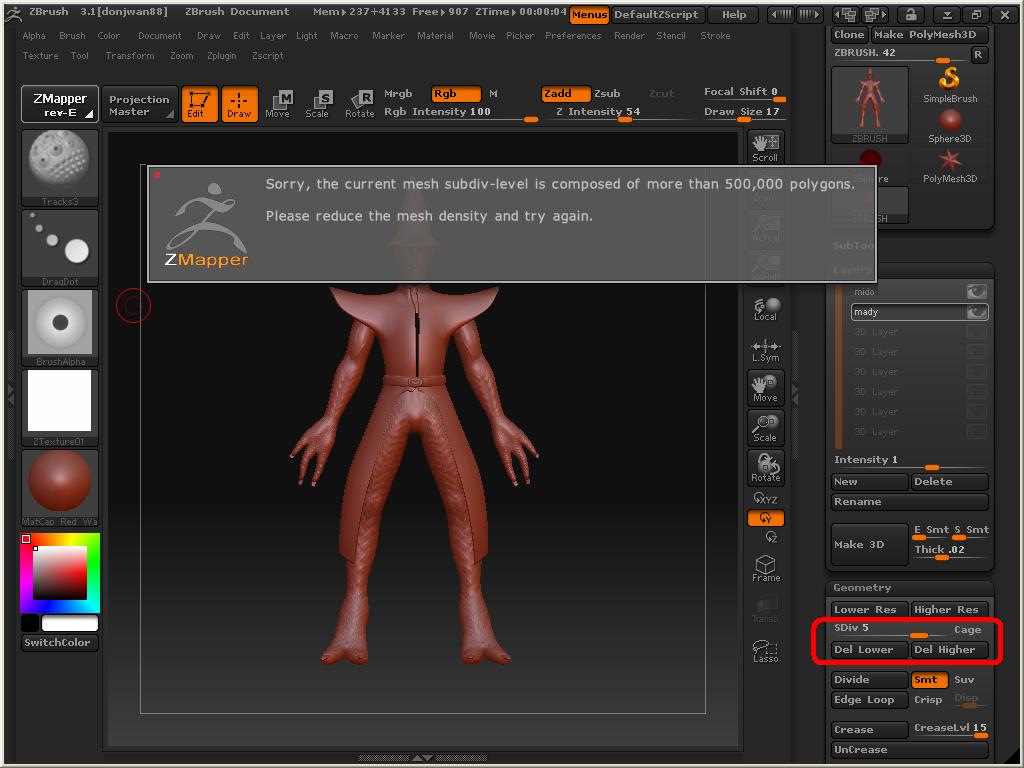
Task: Select the ZBRUSH model tool thumbnail
Action: pos(870,104)
